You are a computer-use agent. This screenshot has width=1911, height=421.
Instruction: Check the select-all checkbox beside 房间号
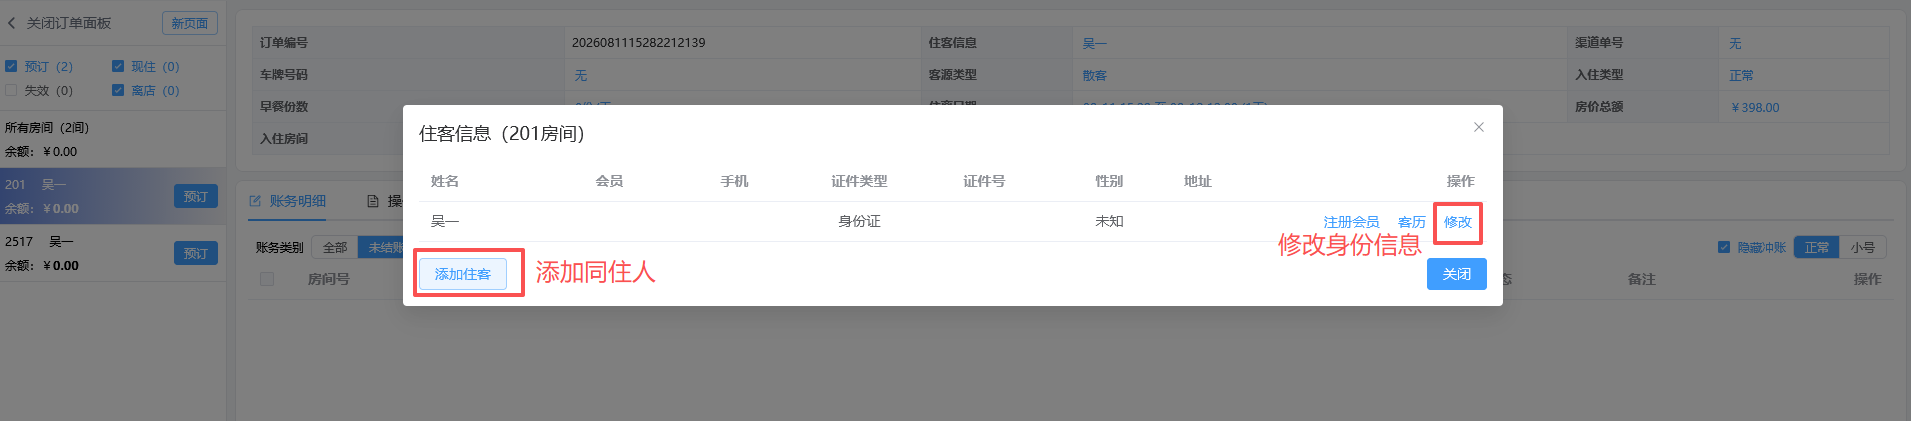pyautogui.click(x=267, y=279)
